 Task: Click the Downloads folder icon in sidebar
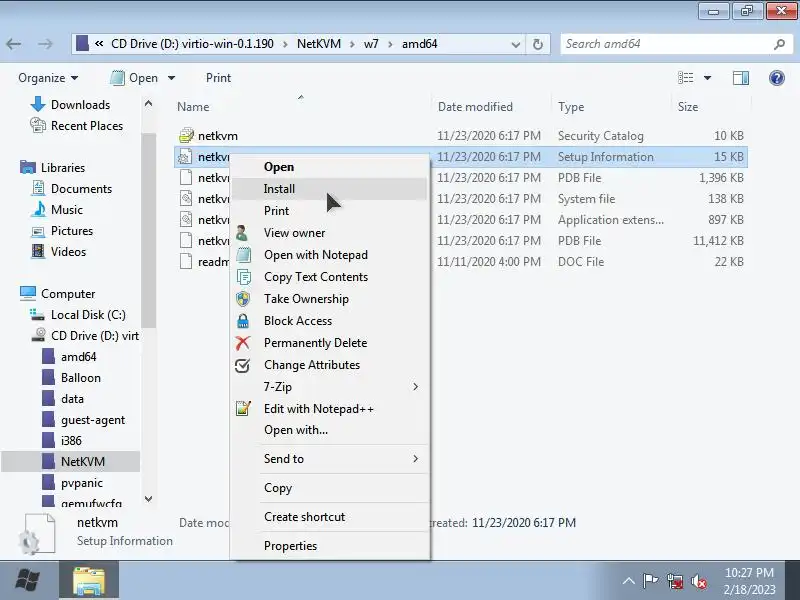[x=38, y=104]
